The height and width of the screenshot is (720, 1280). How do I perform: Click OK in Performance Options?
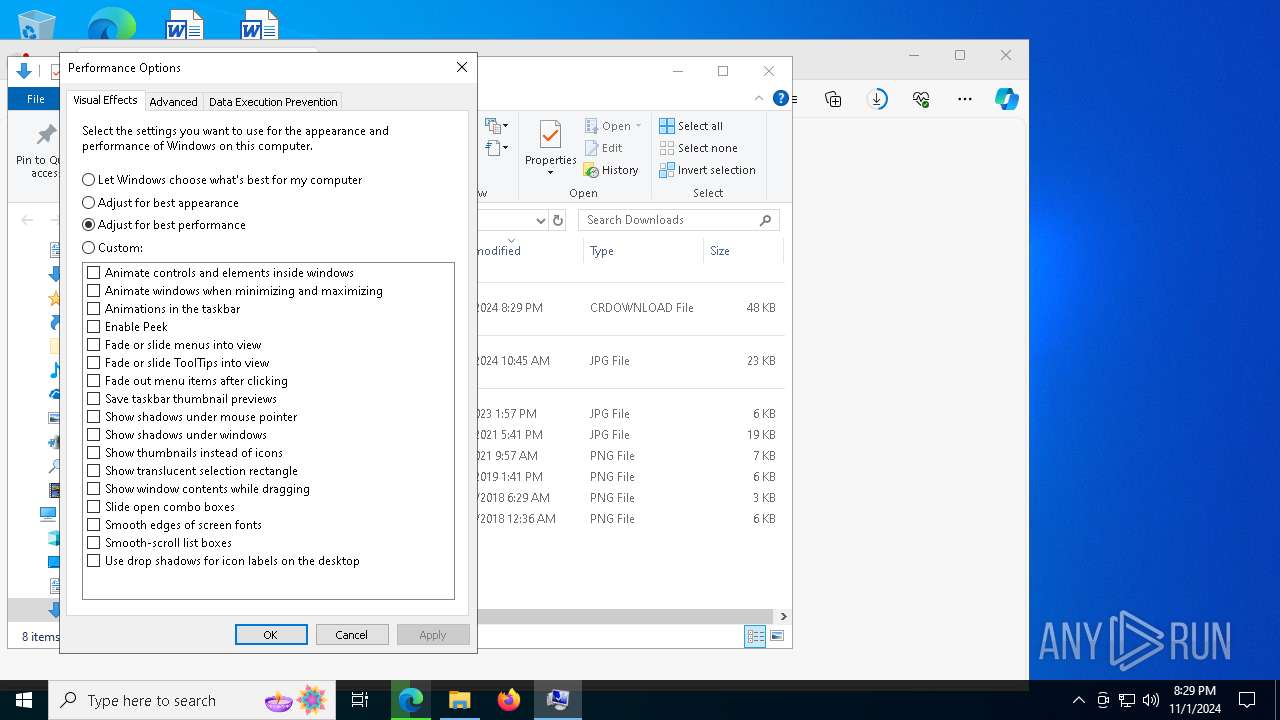pos(271,635)
